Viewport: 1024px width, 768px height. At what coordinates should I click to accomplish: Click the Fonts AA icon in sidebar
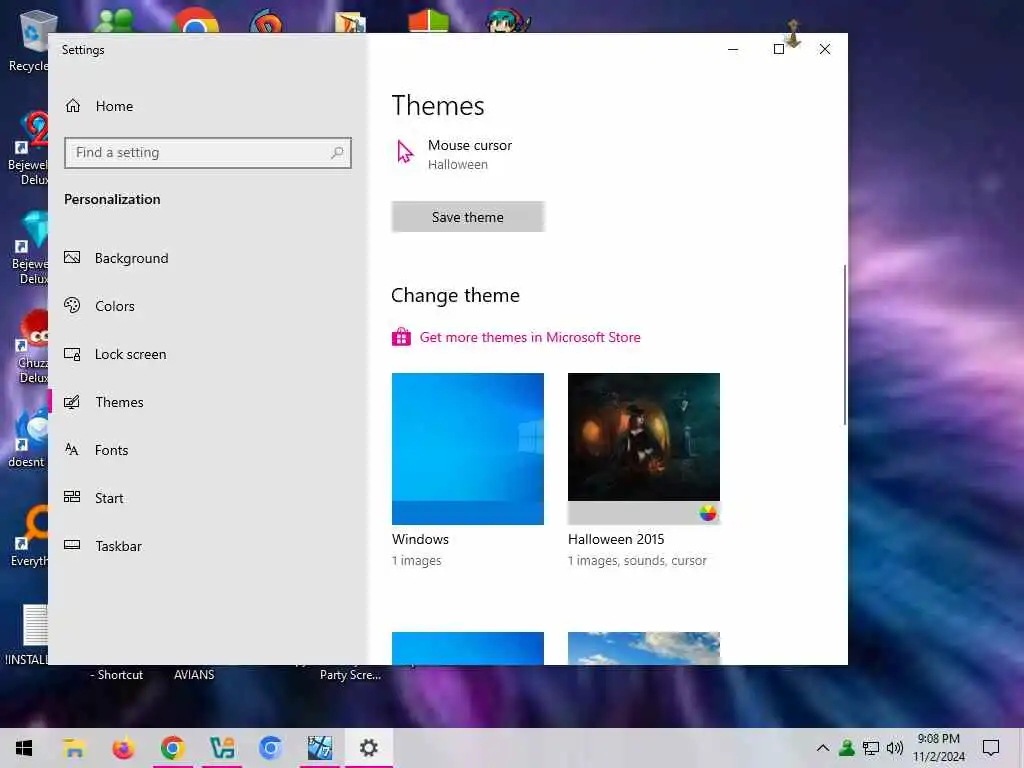click(72, 449)
